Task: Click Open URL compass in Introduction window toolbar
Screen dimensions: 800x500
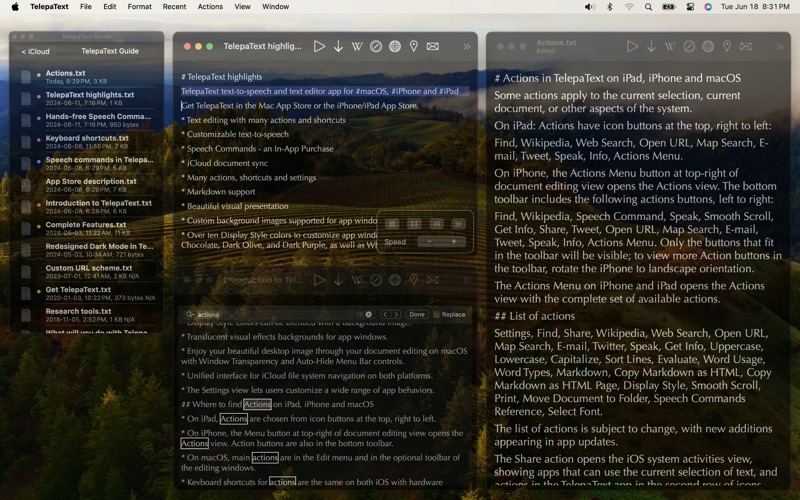Action: pos(376,280)
